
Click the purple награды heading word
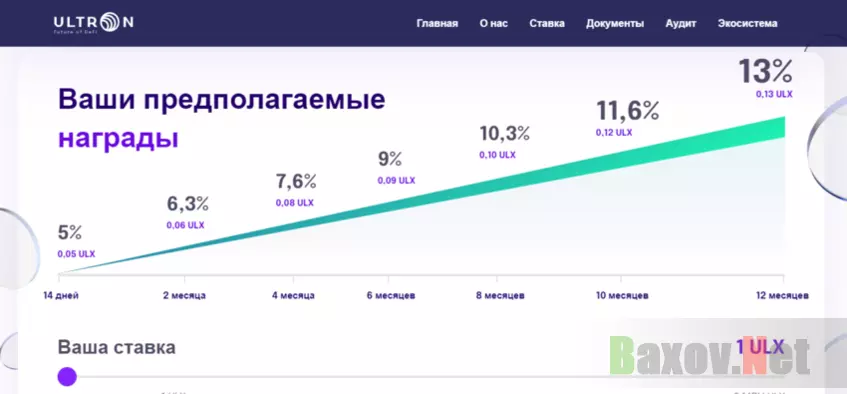click(x=118, y=139)
